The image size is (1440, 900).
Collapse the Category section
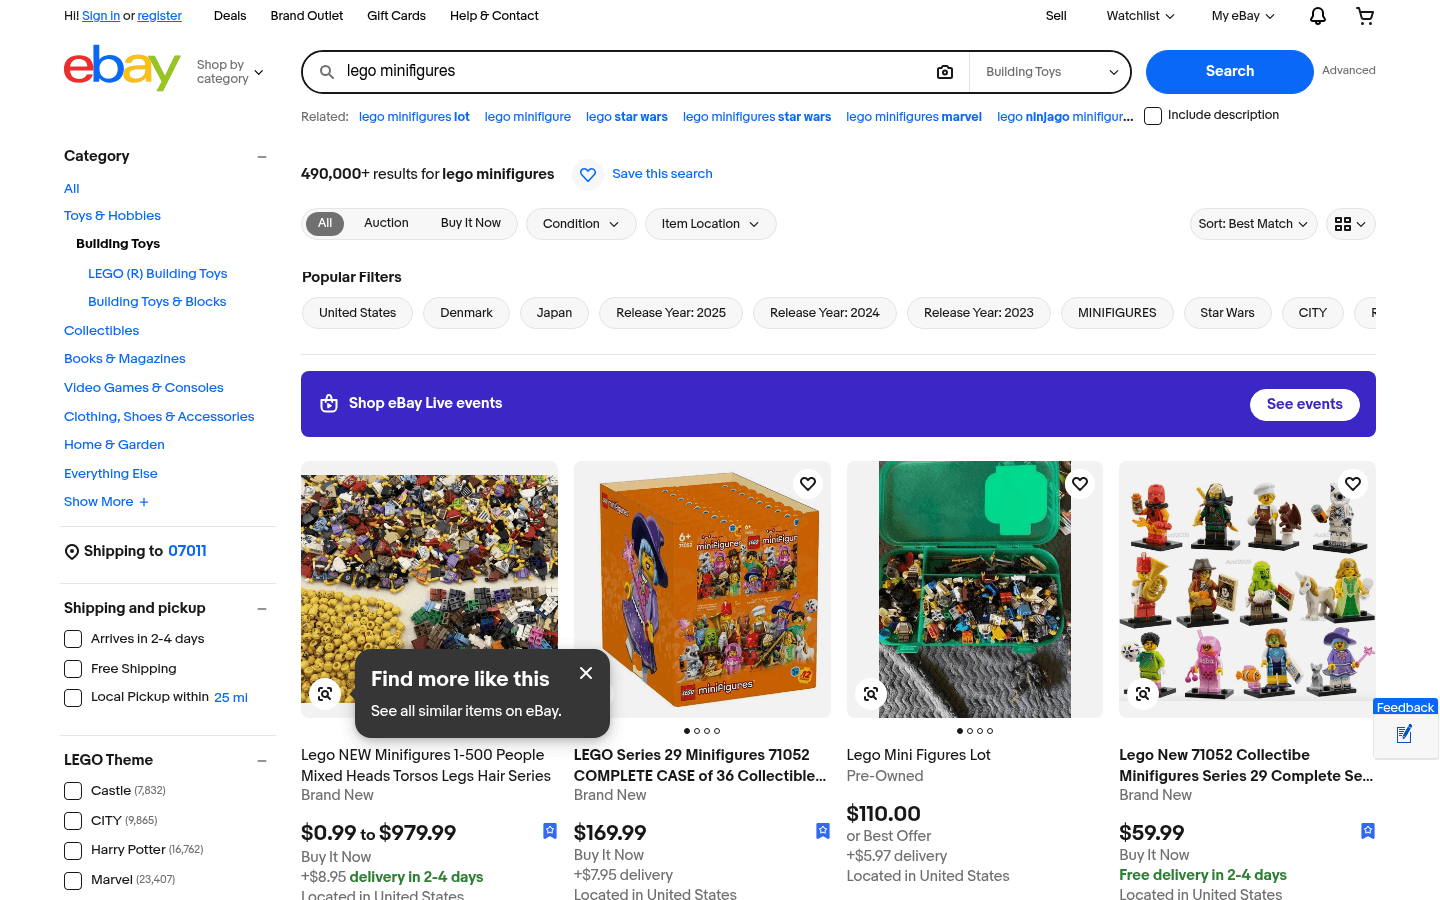pos(262,157)
